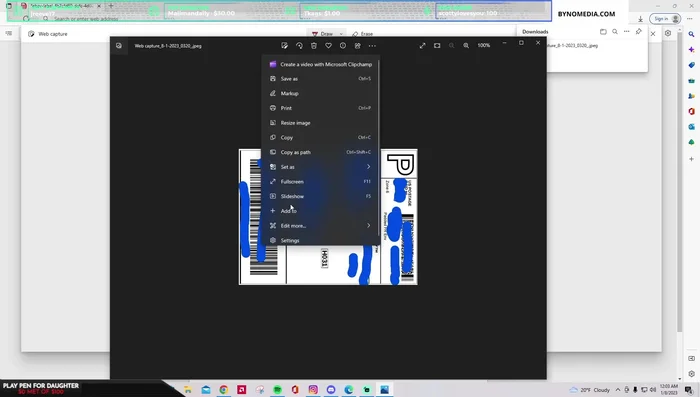
Task: Expand the Set as submenu
Action: tap(321, 167)
